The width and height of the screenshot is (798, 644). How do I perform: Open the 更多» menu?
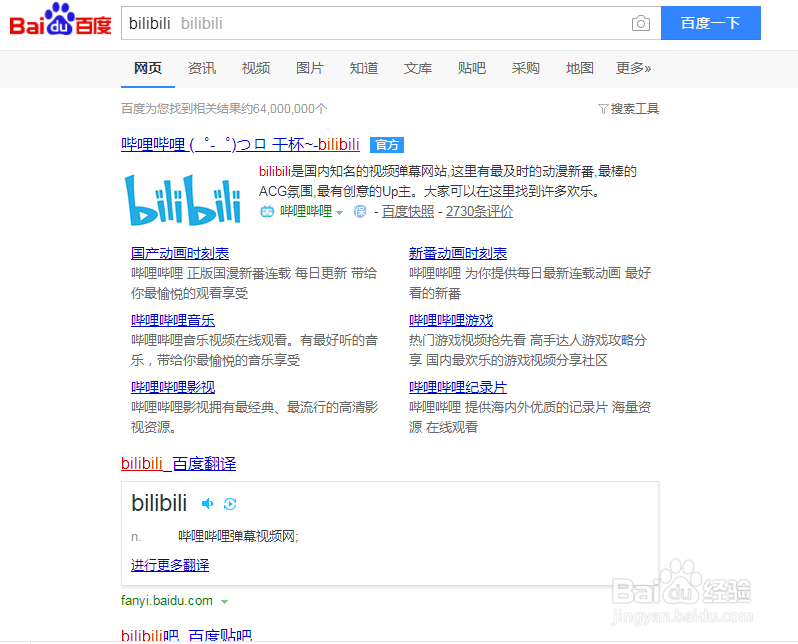click(x=633, y=68)
